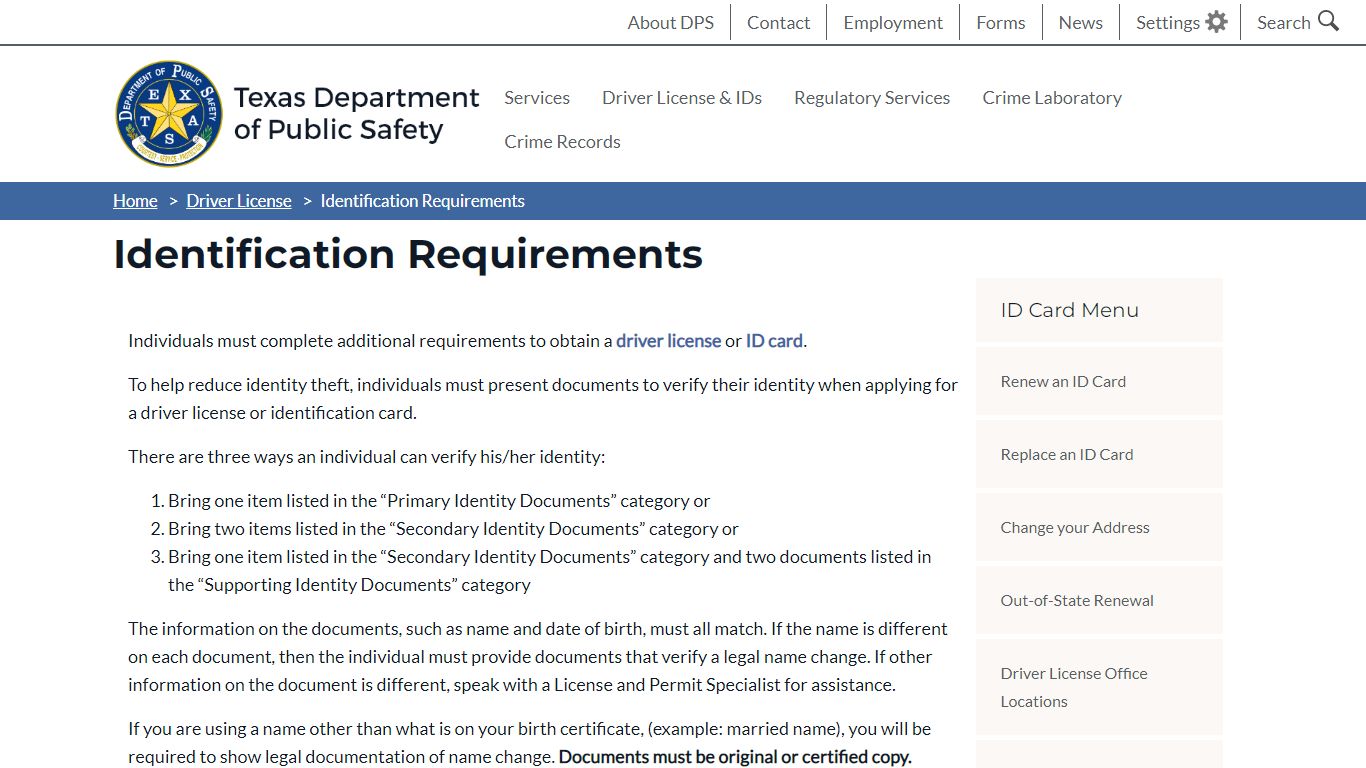This screenshot has height=768, width=1366.
Task: Click the Search magnifier icon
Action: click(1328, 21)
